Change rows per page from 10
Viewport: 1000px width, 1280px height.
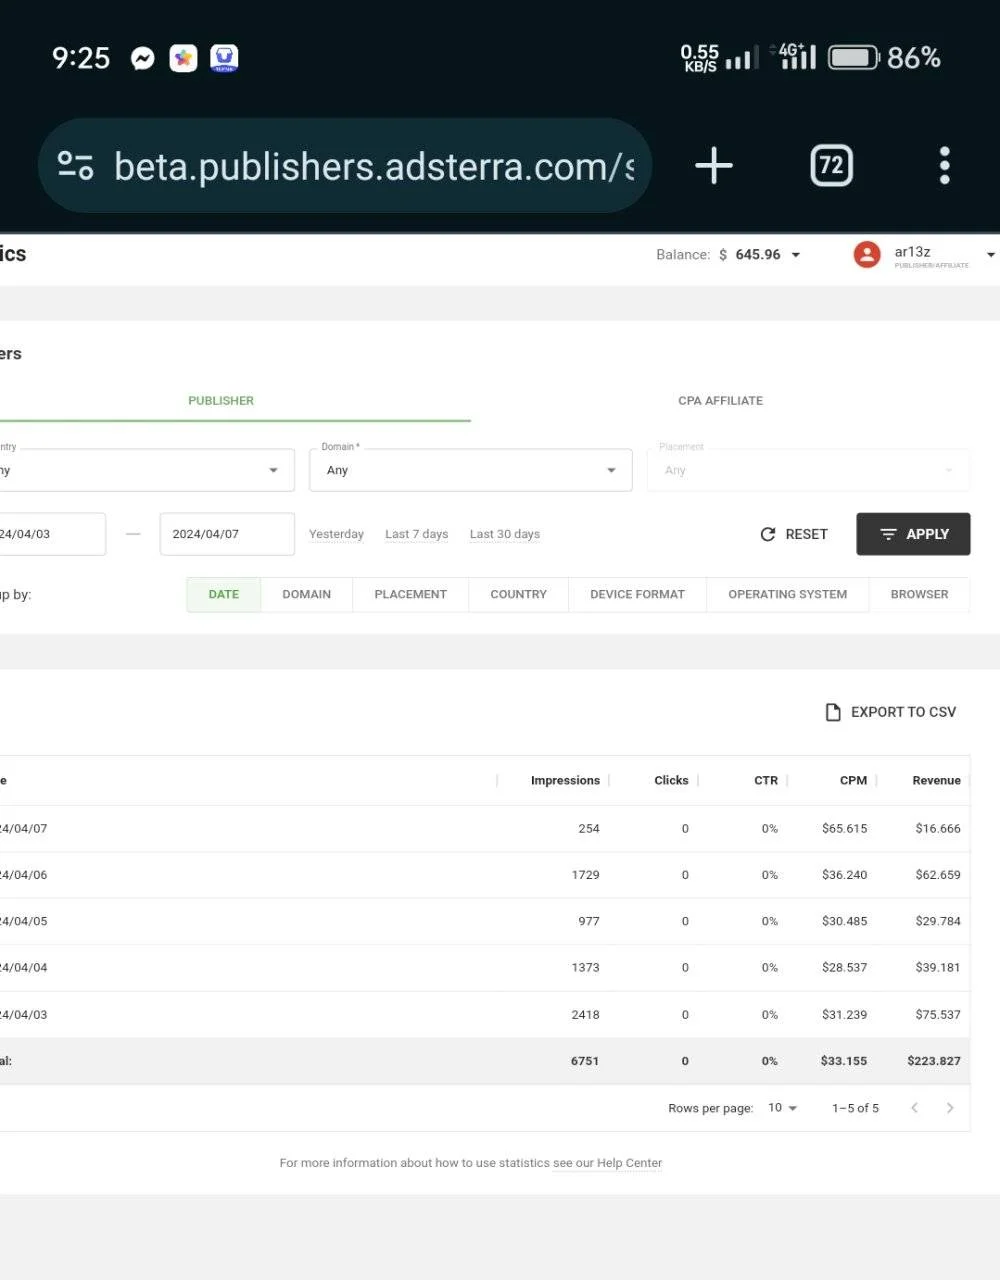(782, 1108)
